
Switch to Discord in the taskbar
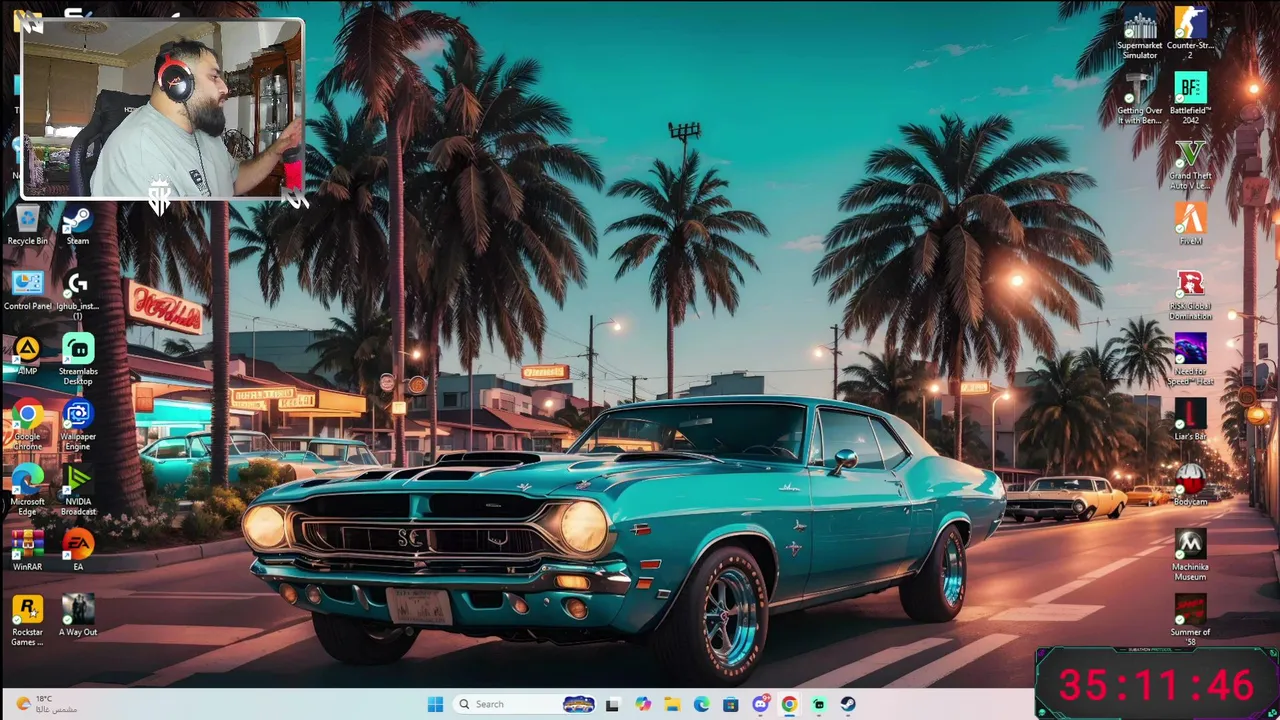tap(760, 704)
